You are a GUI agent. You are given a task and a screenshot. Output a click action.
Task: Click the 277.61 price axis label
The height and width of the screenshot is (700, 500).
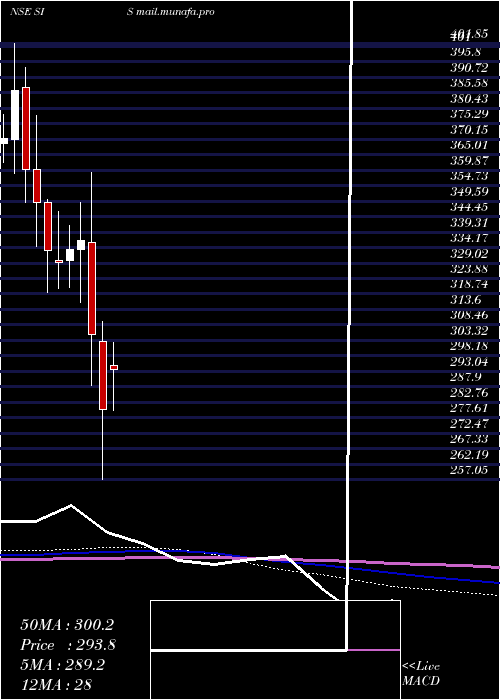coord(470,408)
